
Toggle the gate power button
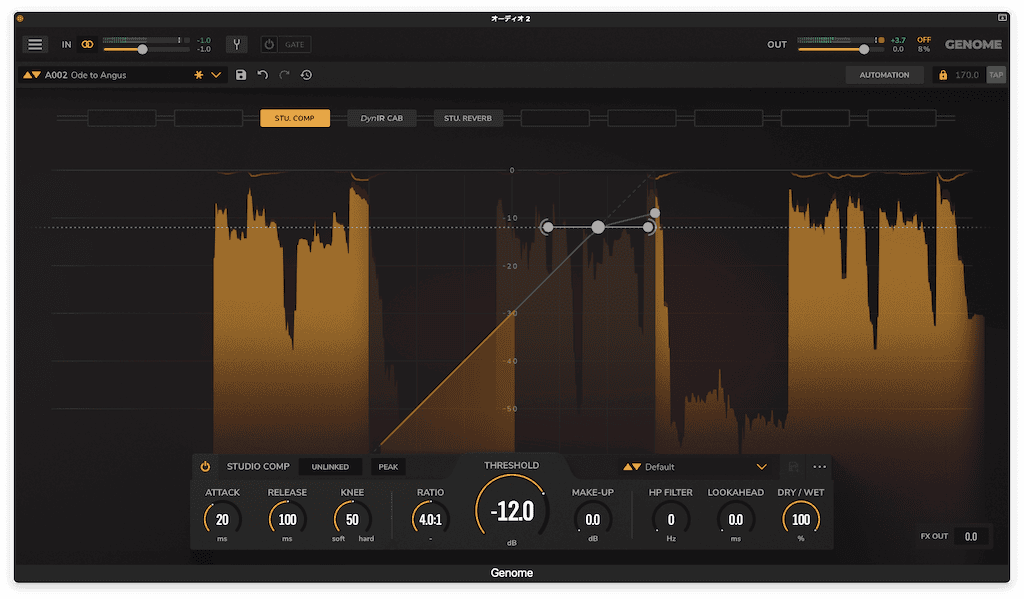click(269, 44)
